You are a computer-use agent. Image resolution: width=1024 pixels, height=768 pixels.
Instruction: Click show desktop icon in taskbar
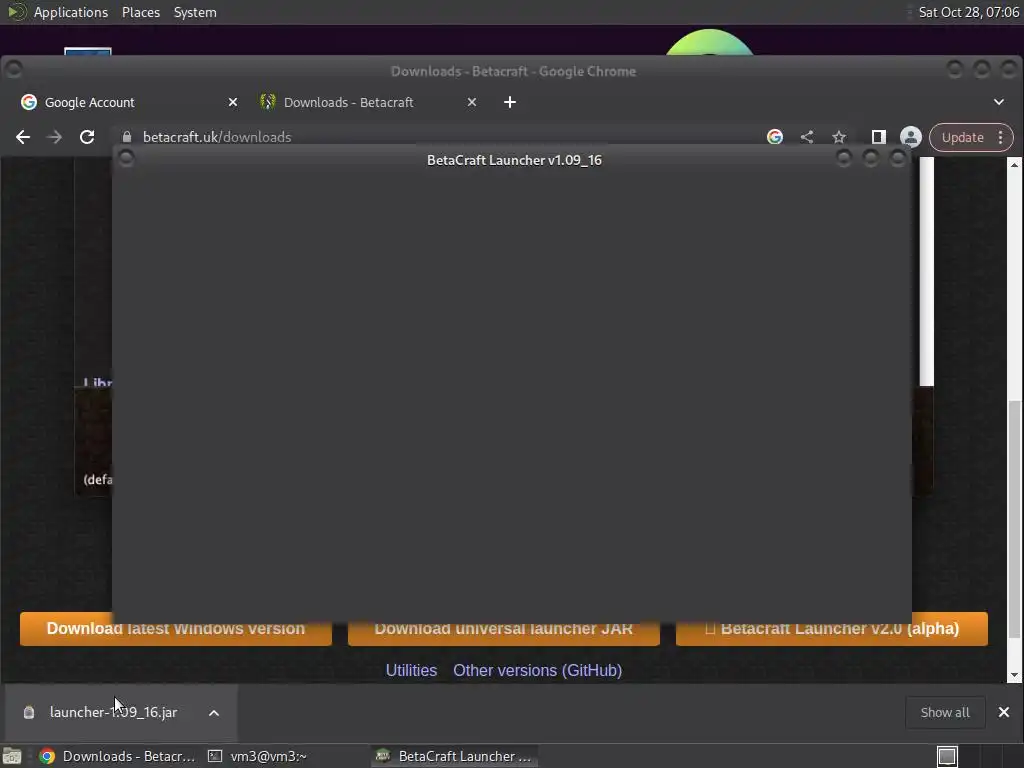tap(12, 756)
